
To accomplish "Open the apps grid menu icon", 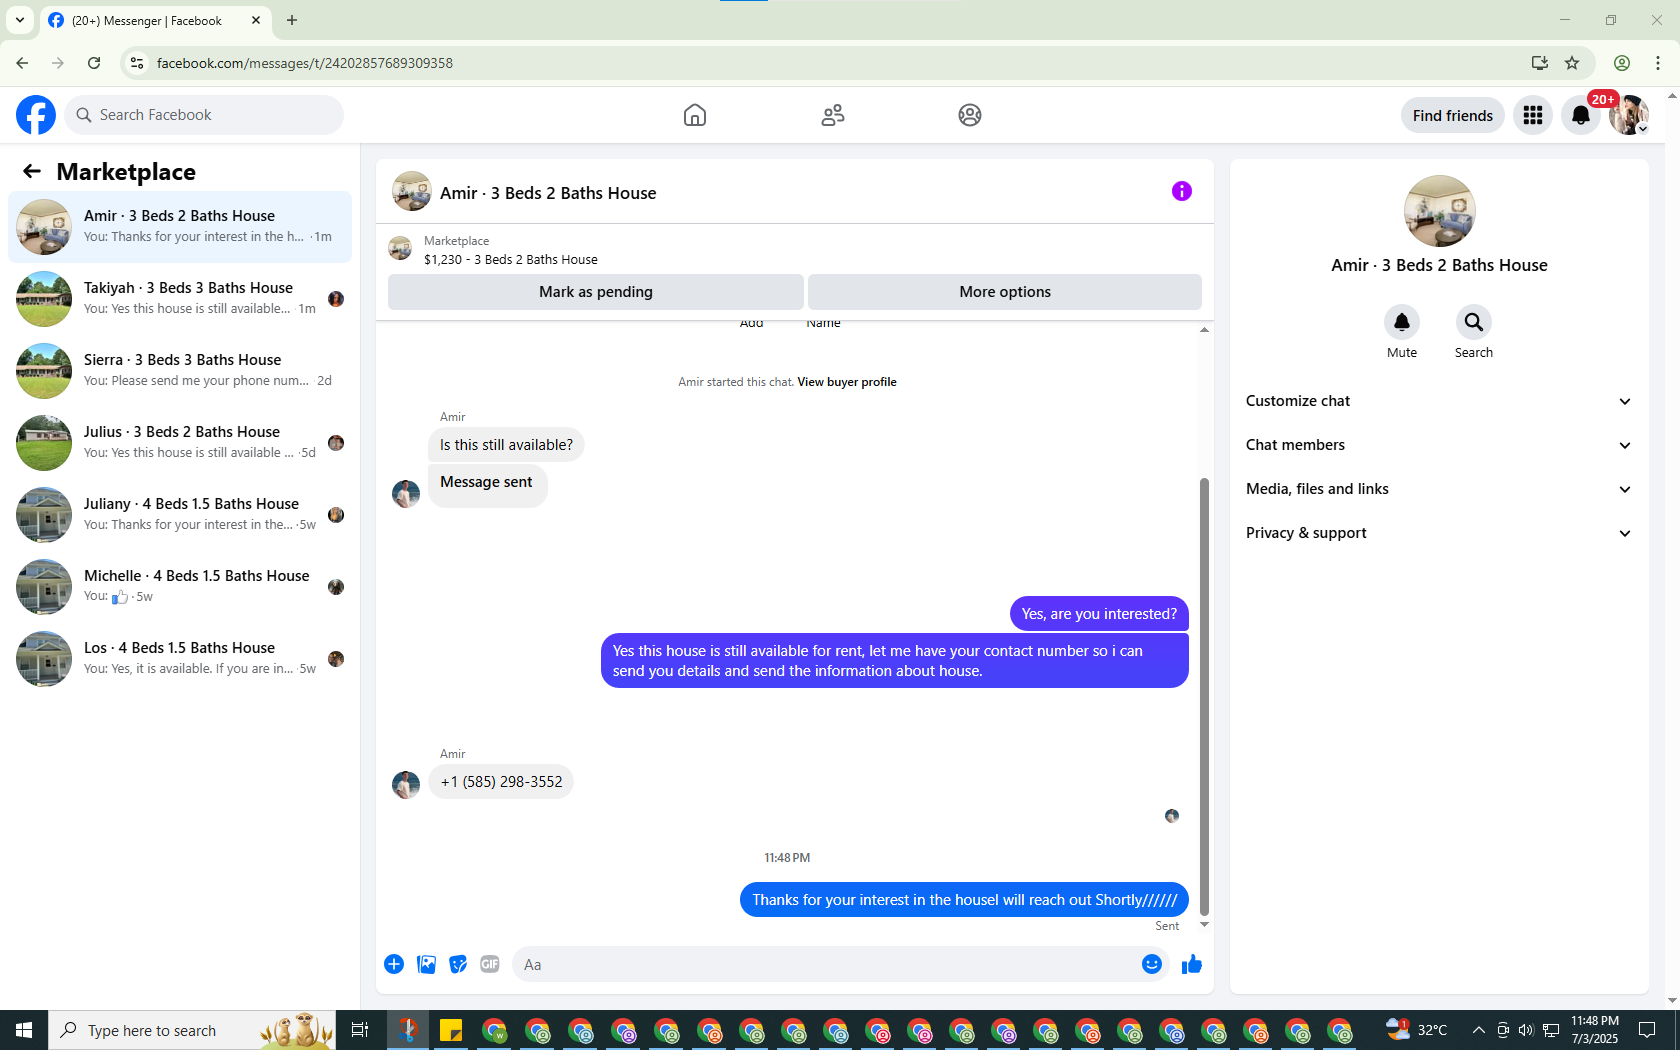I will click(x=1533, y=115).
